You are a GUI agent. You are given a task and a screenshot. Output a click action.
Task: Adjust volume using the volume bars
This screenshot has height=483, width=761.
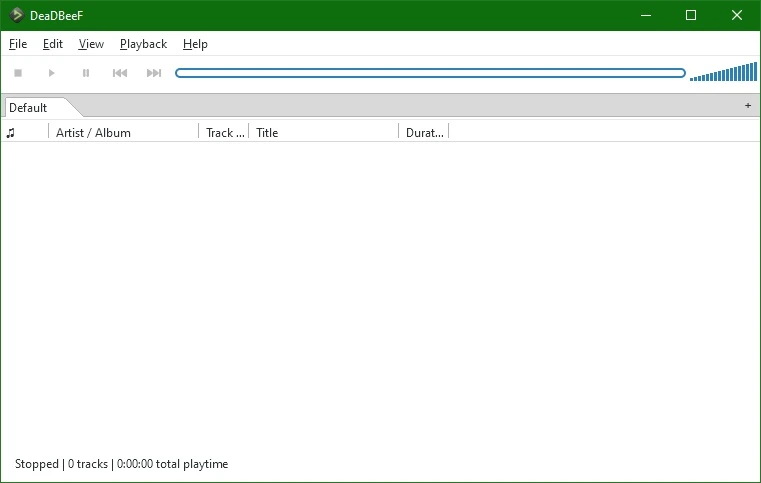[723, 72]
